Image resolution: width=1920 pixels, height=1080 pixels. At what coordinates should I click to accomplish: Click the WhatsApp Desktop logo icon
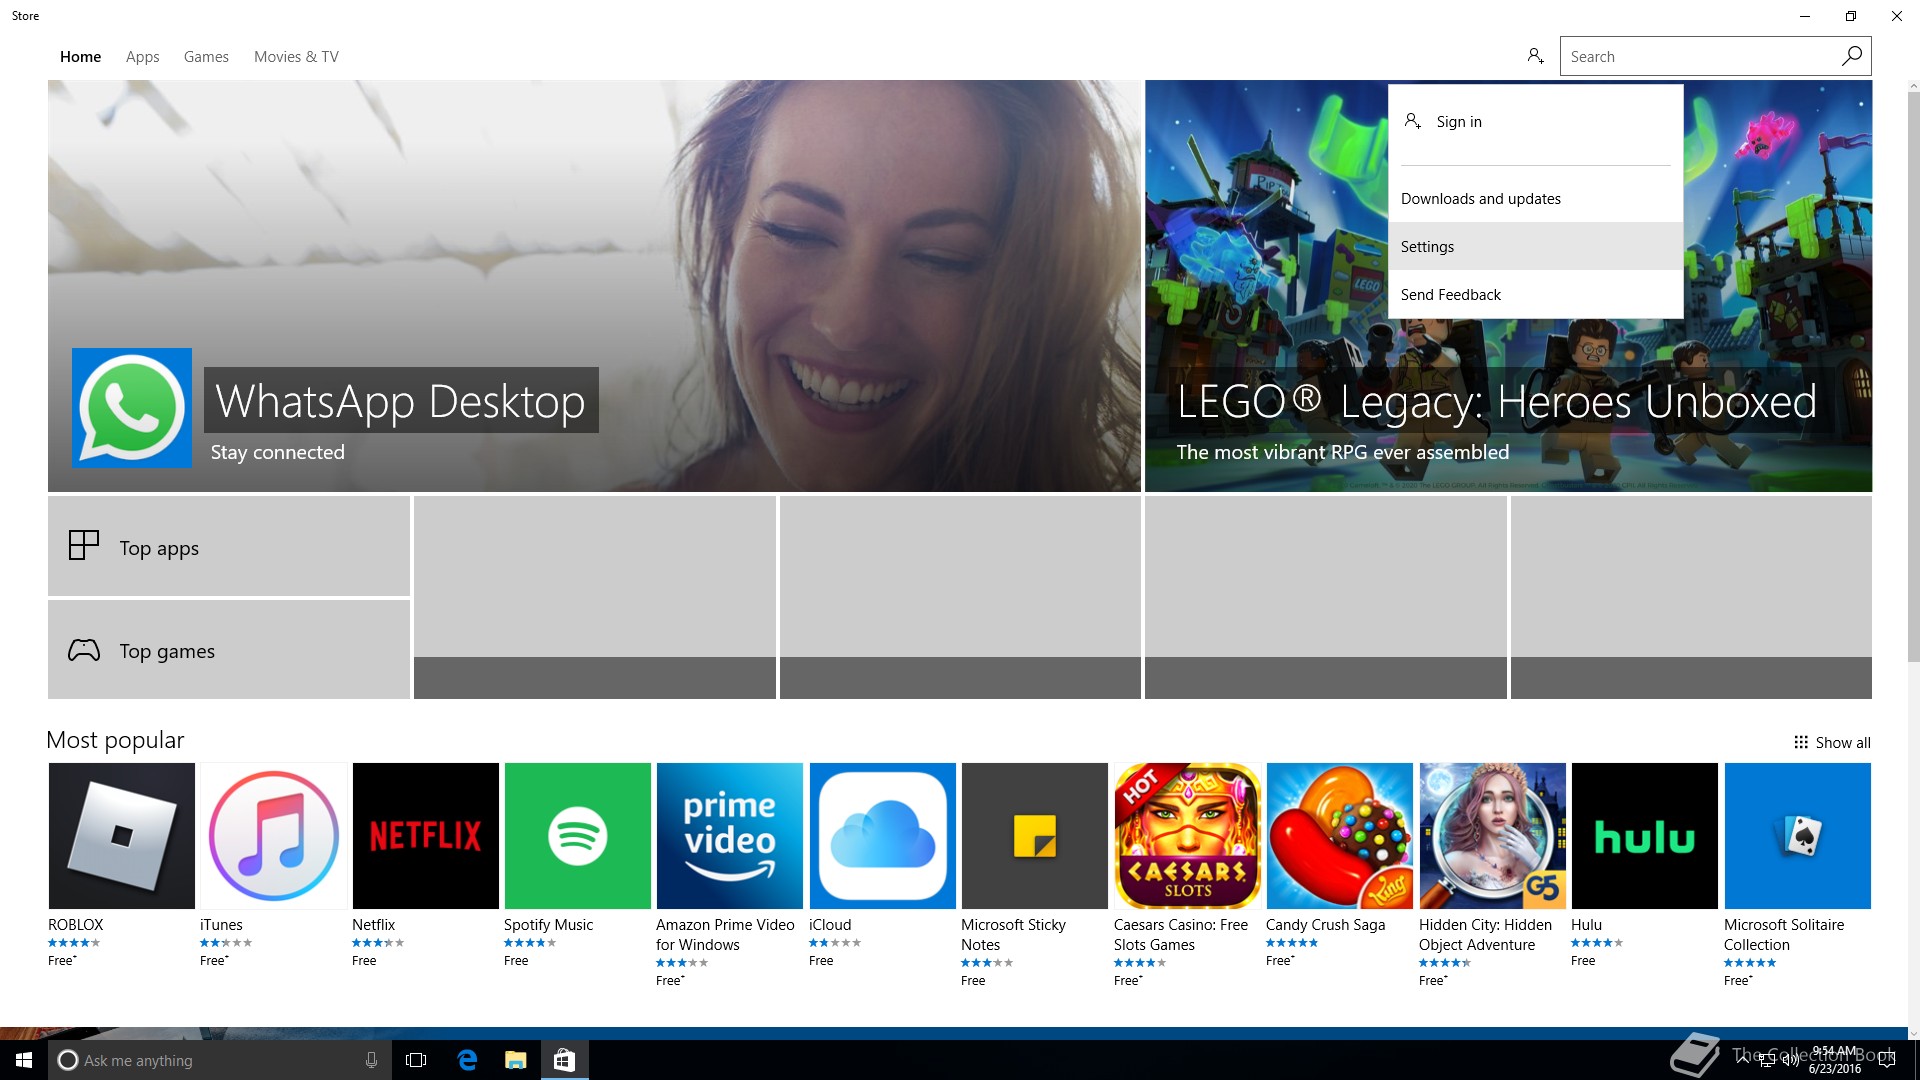point(132,408)
